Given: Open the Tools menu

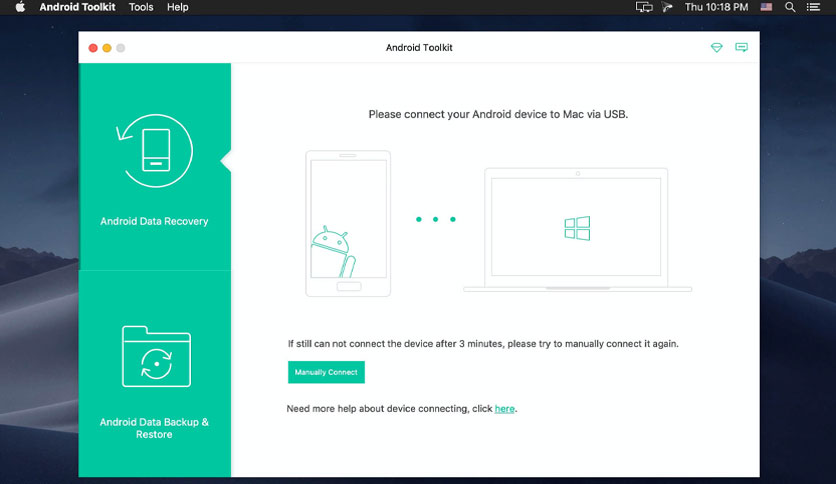Looking at the screenshot, I should click(x=141, y=7).
